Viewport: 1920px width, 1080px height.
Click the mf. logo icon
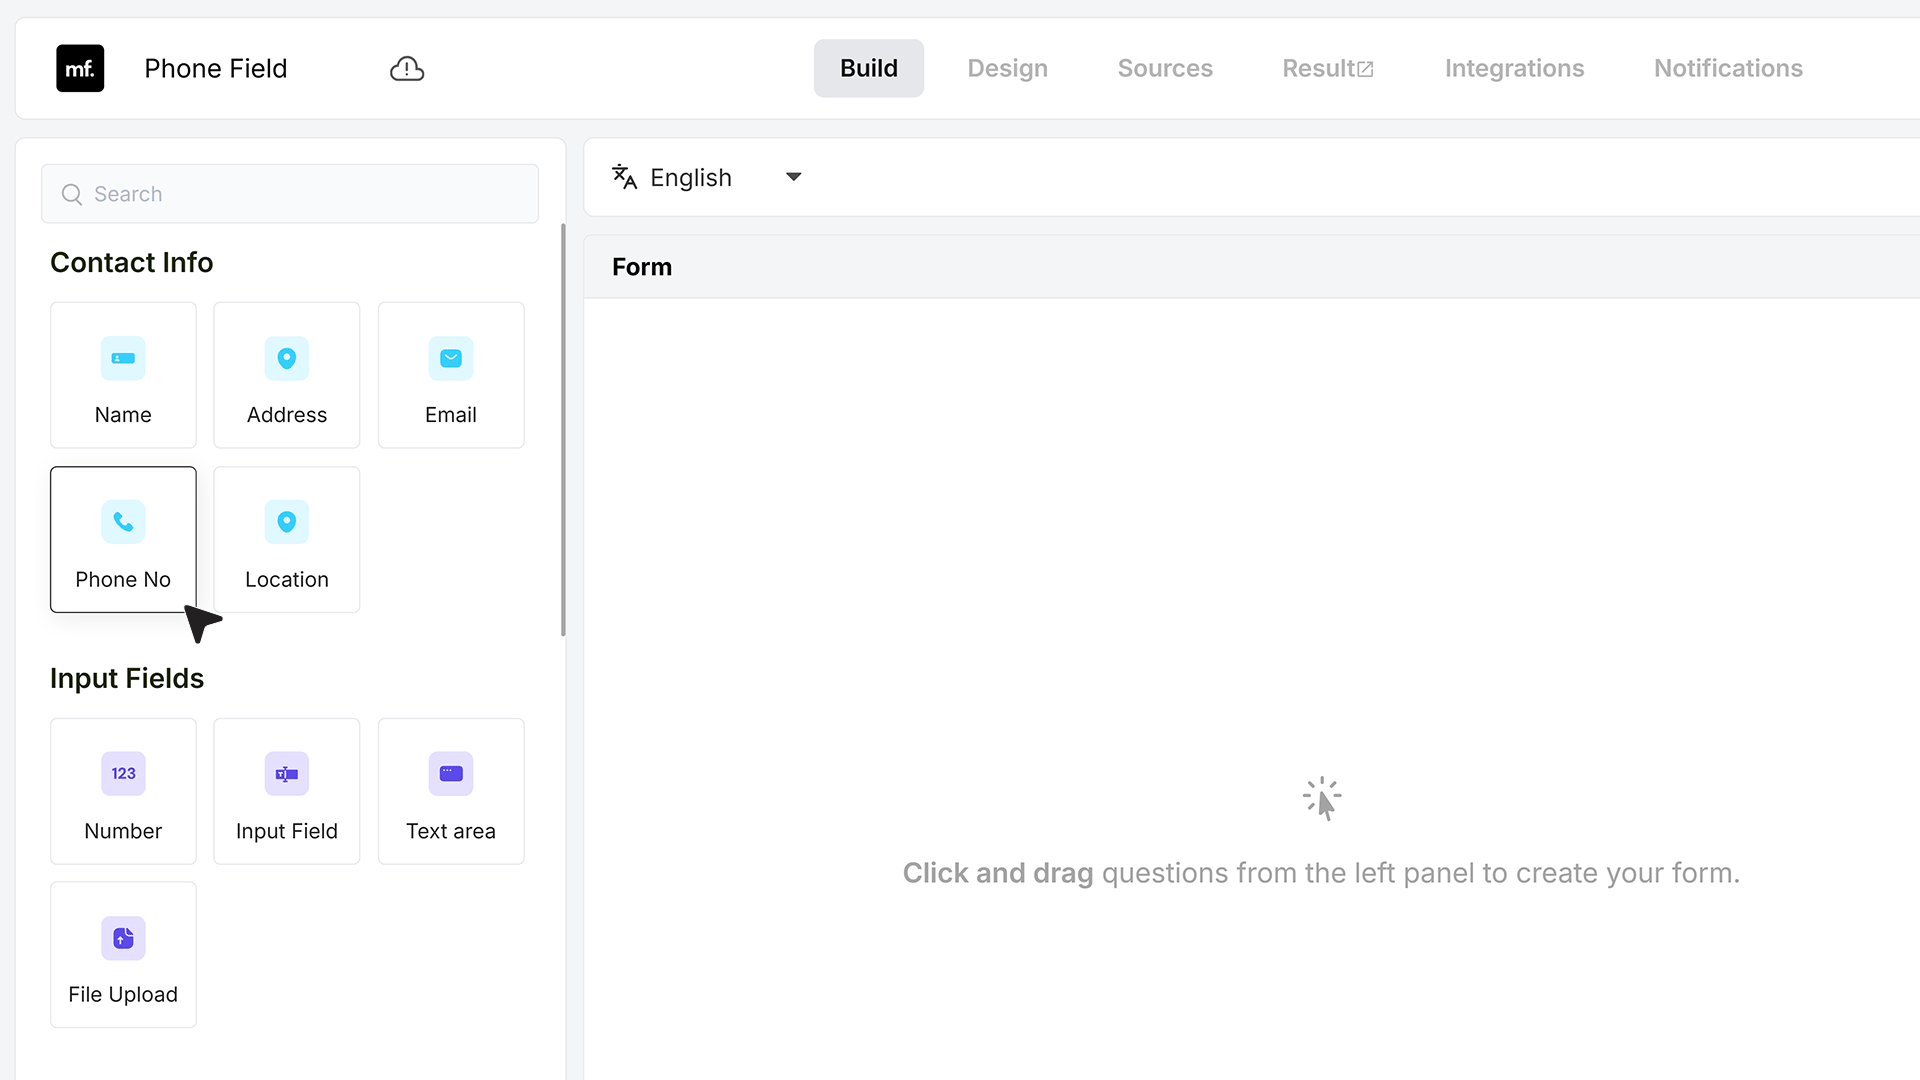tap(80, 68)
